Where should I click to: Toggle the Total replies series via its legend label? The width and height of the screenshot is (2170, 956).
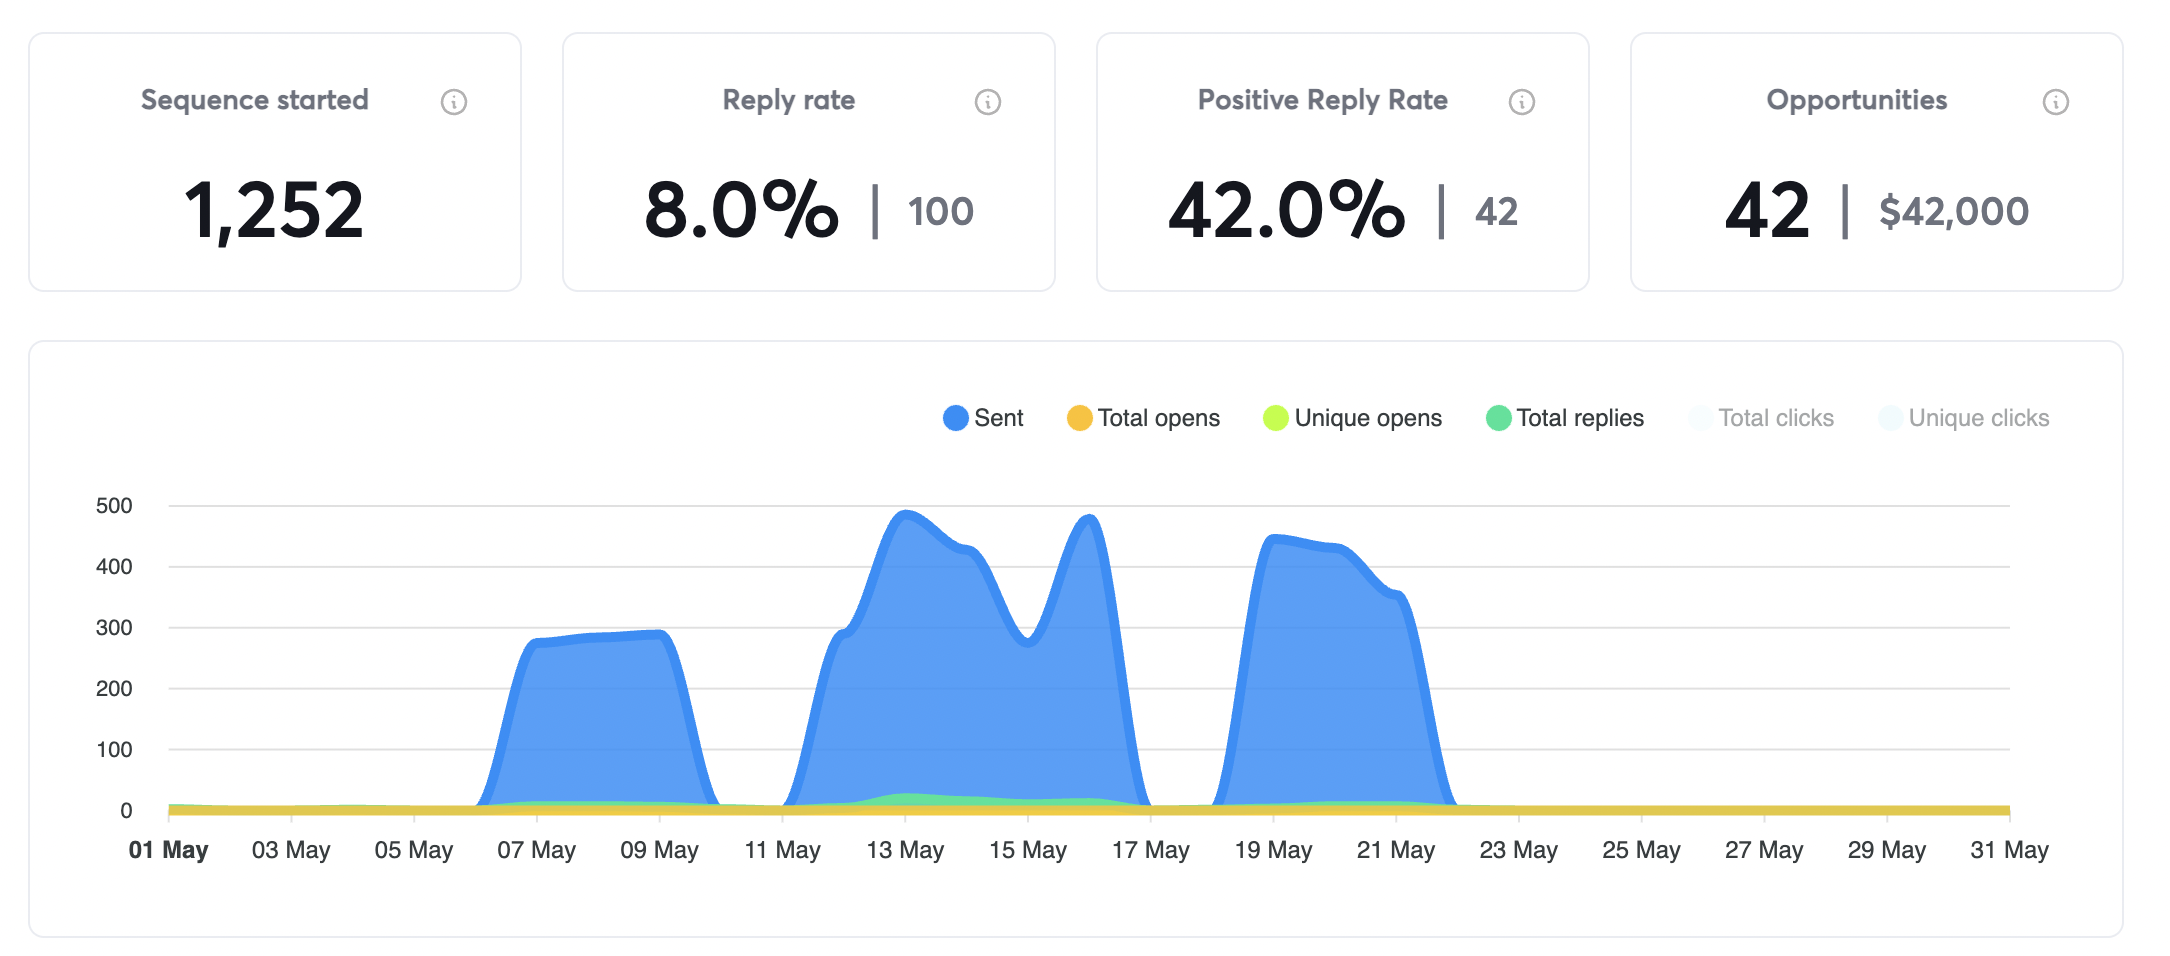point(1580,418)
